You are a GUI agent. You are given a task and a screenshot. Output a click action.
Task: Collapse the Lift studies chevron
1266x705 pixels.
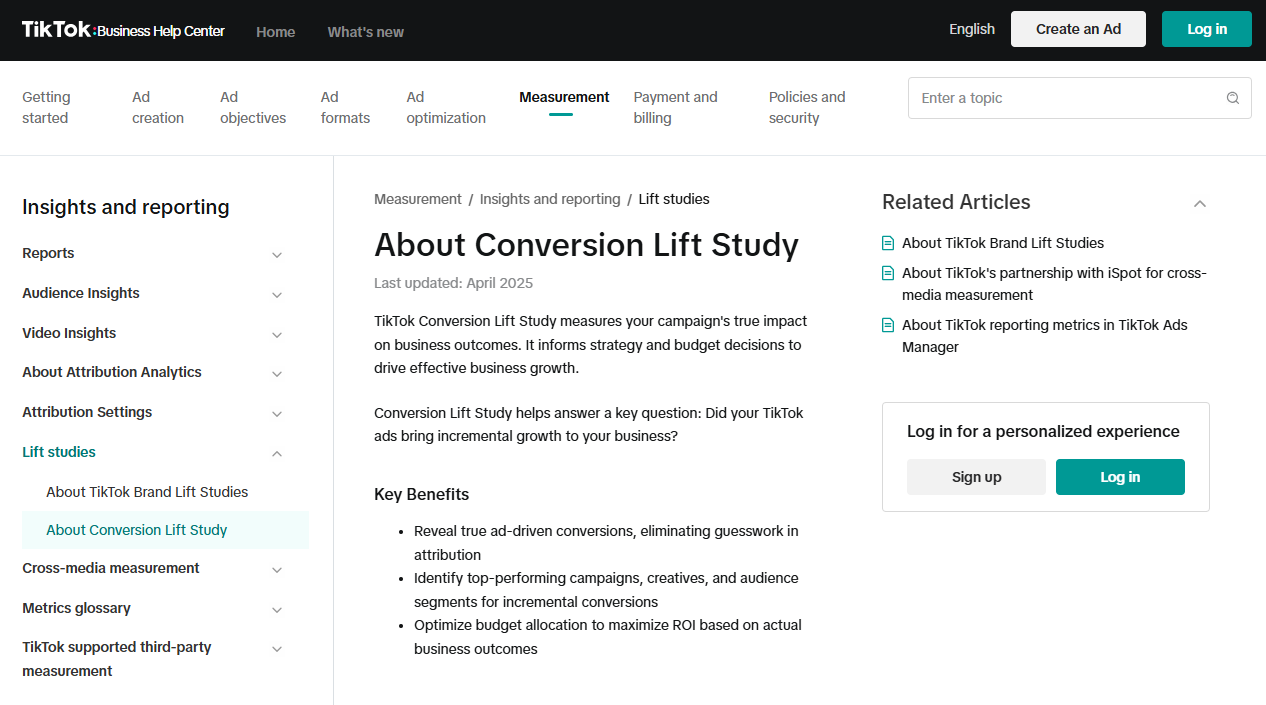tap(277, 454)
